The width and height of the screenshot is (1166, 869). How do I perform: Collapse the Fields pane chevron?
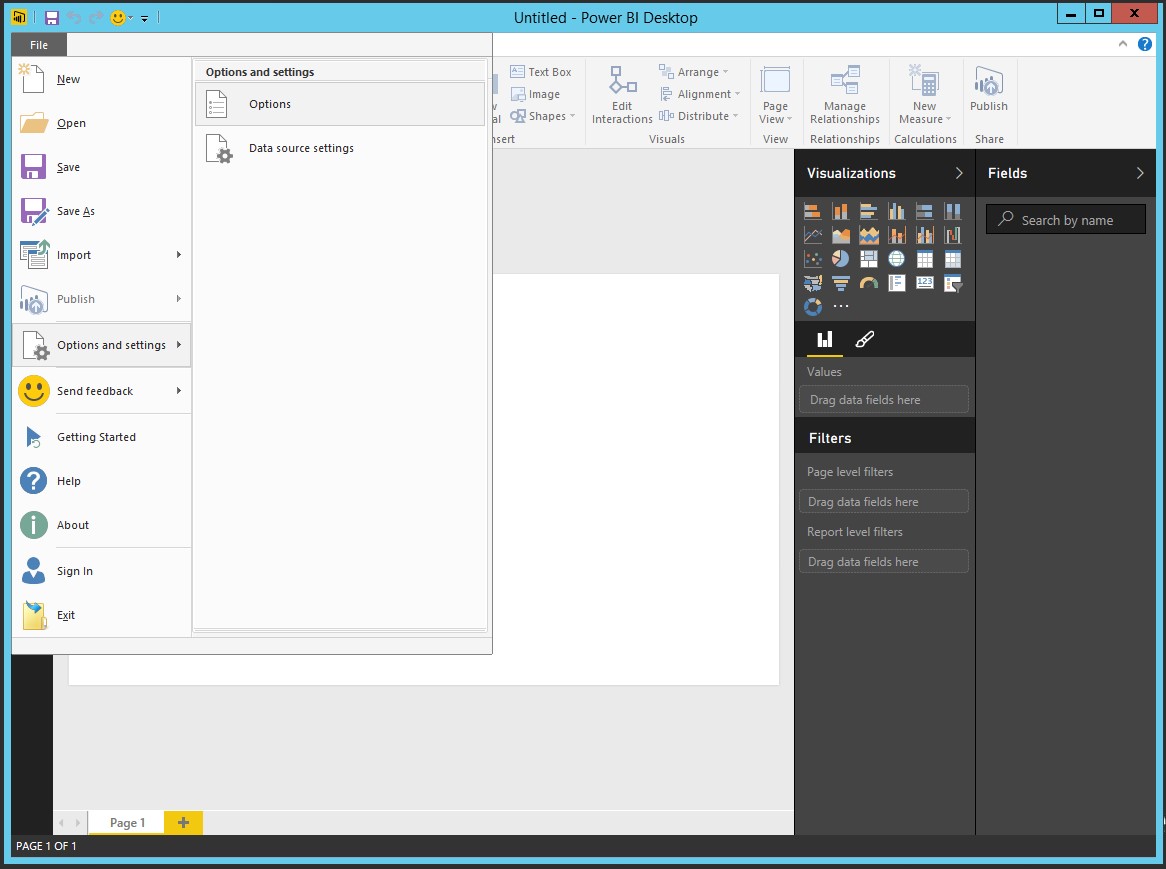[1139, 173]
